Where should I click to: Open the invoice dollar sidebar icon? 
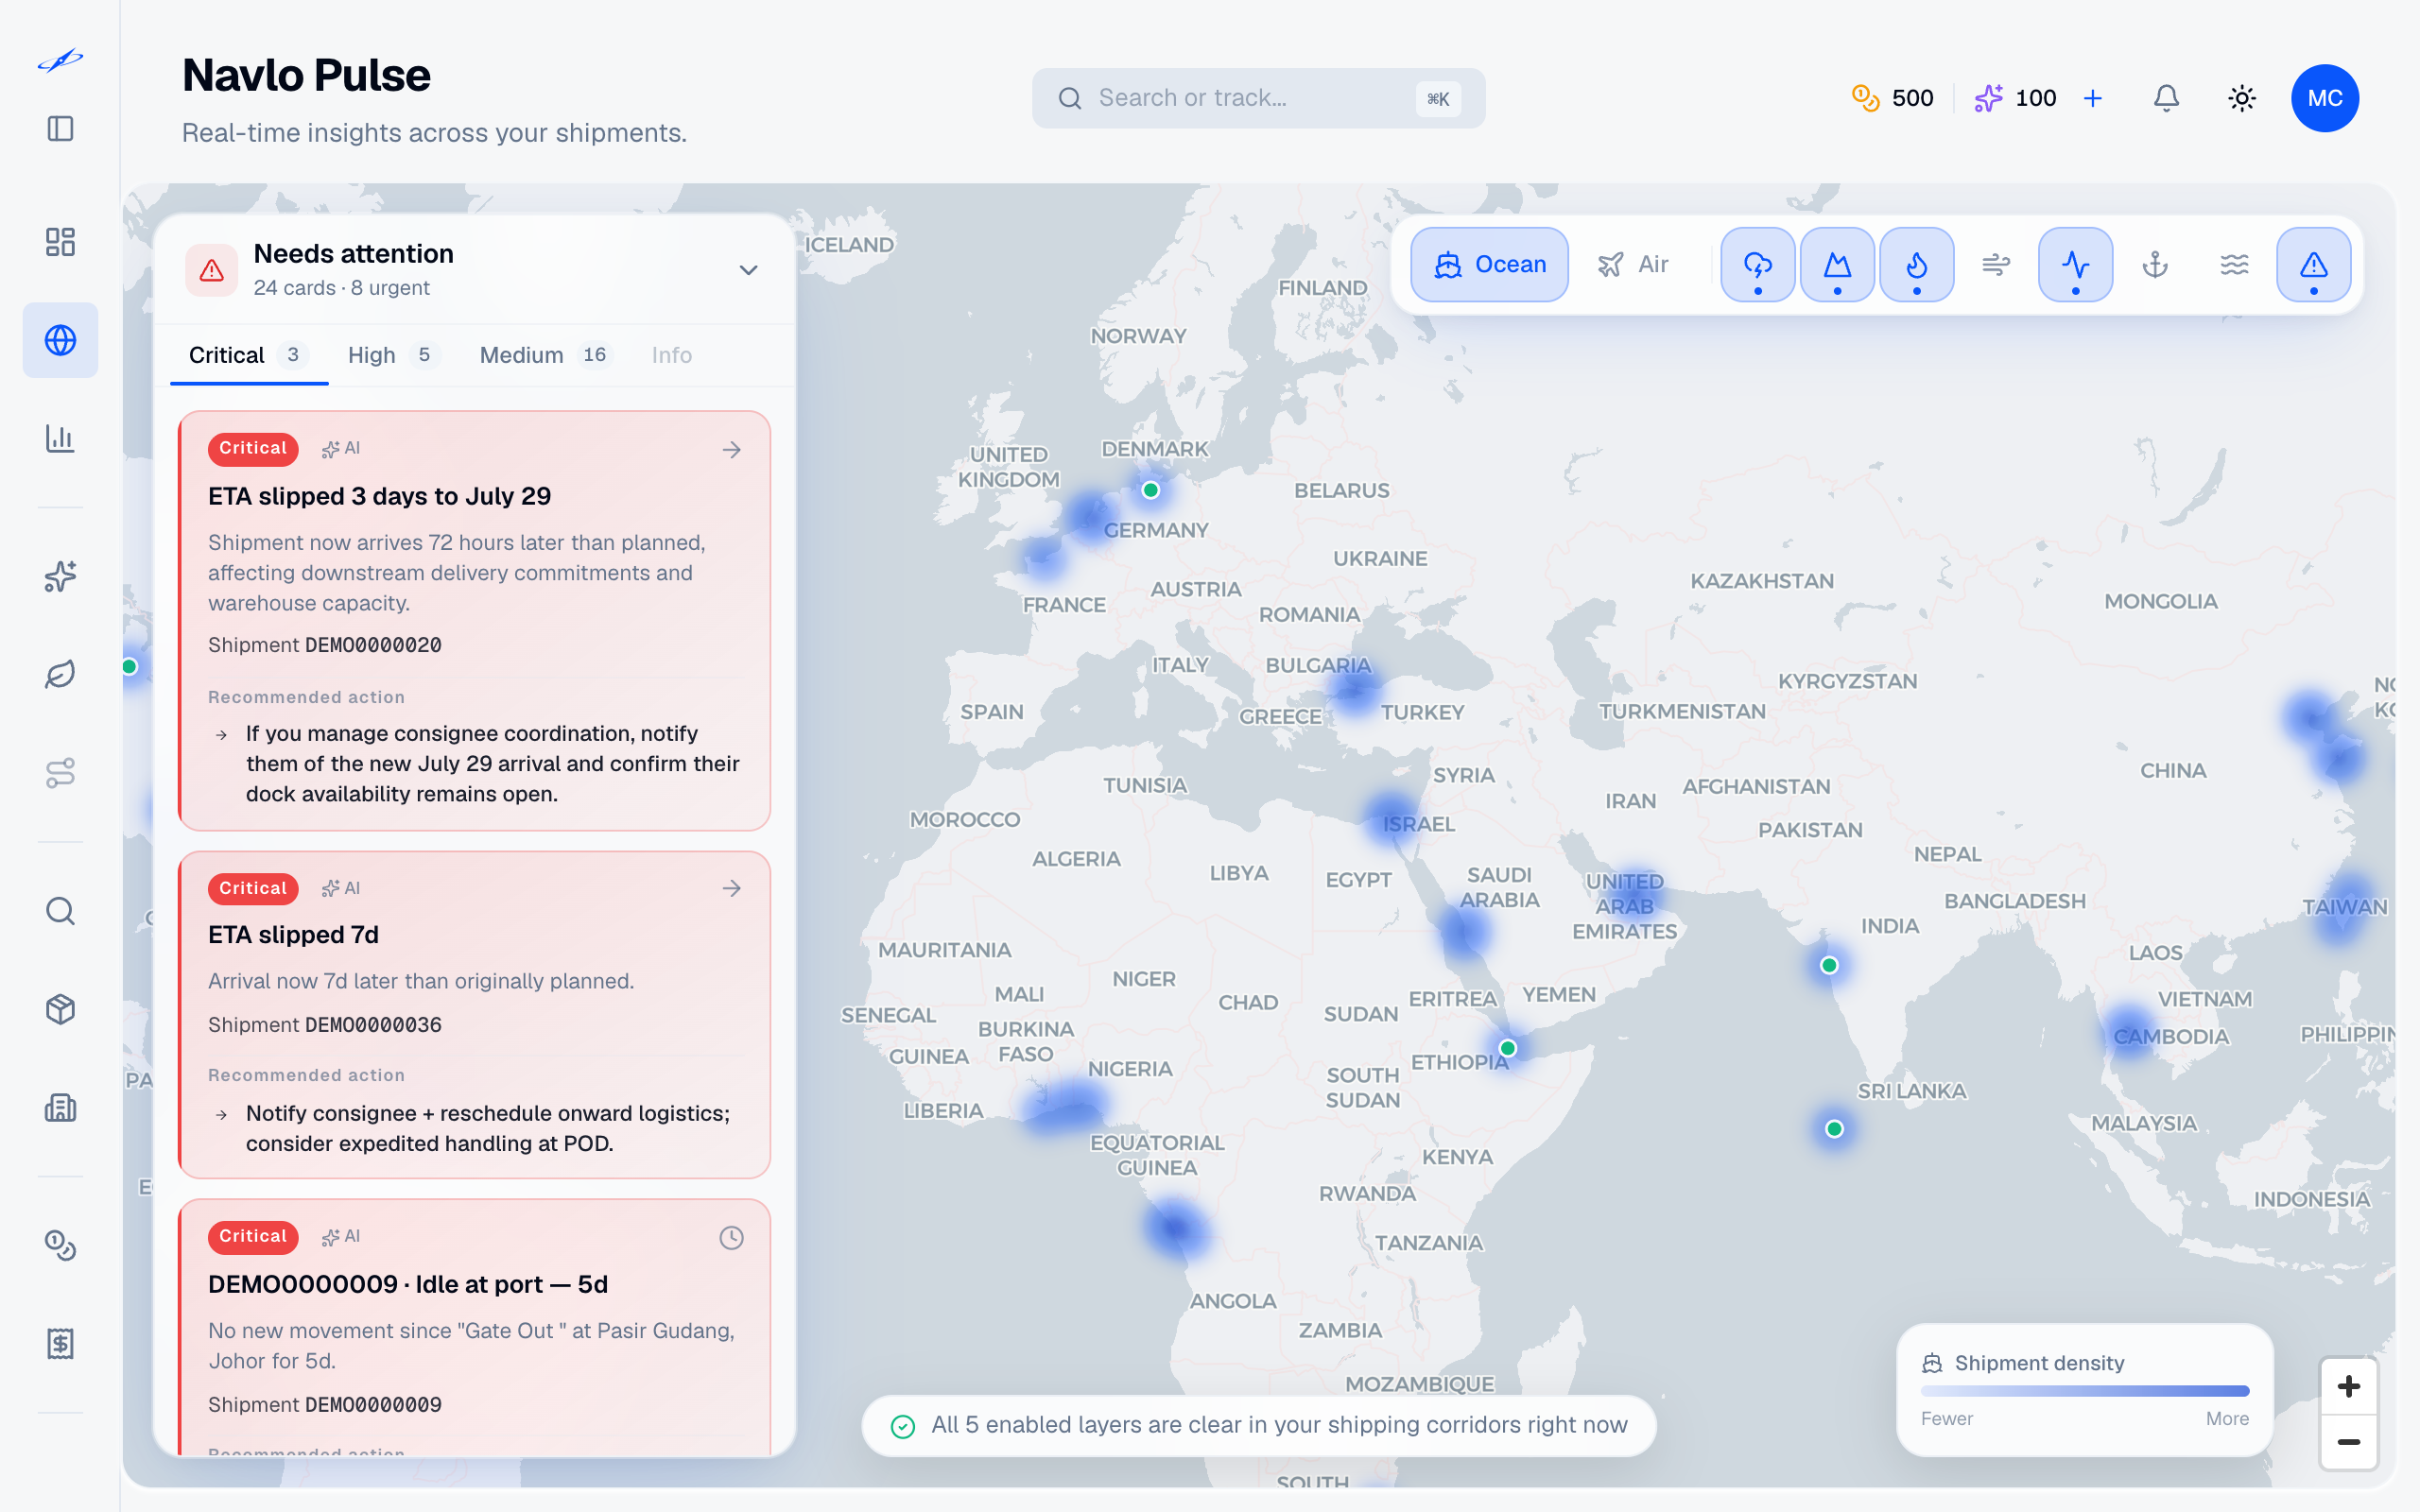click(x=60, y=1343)
